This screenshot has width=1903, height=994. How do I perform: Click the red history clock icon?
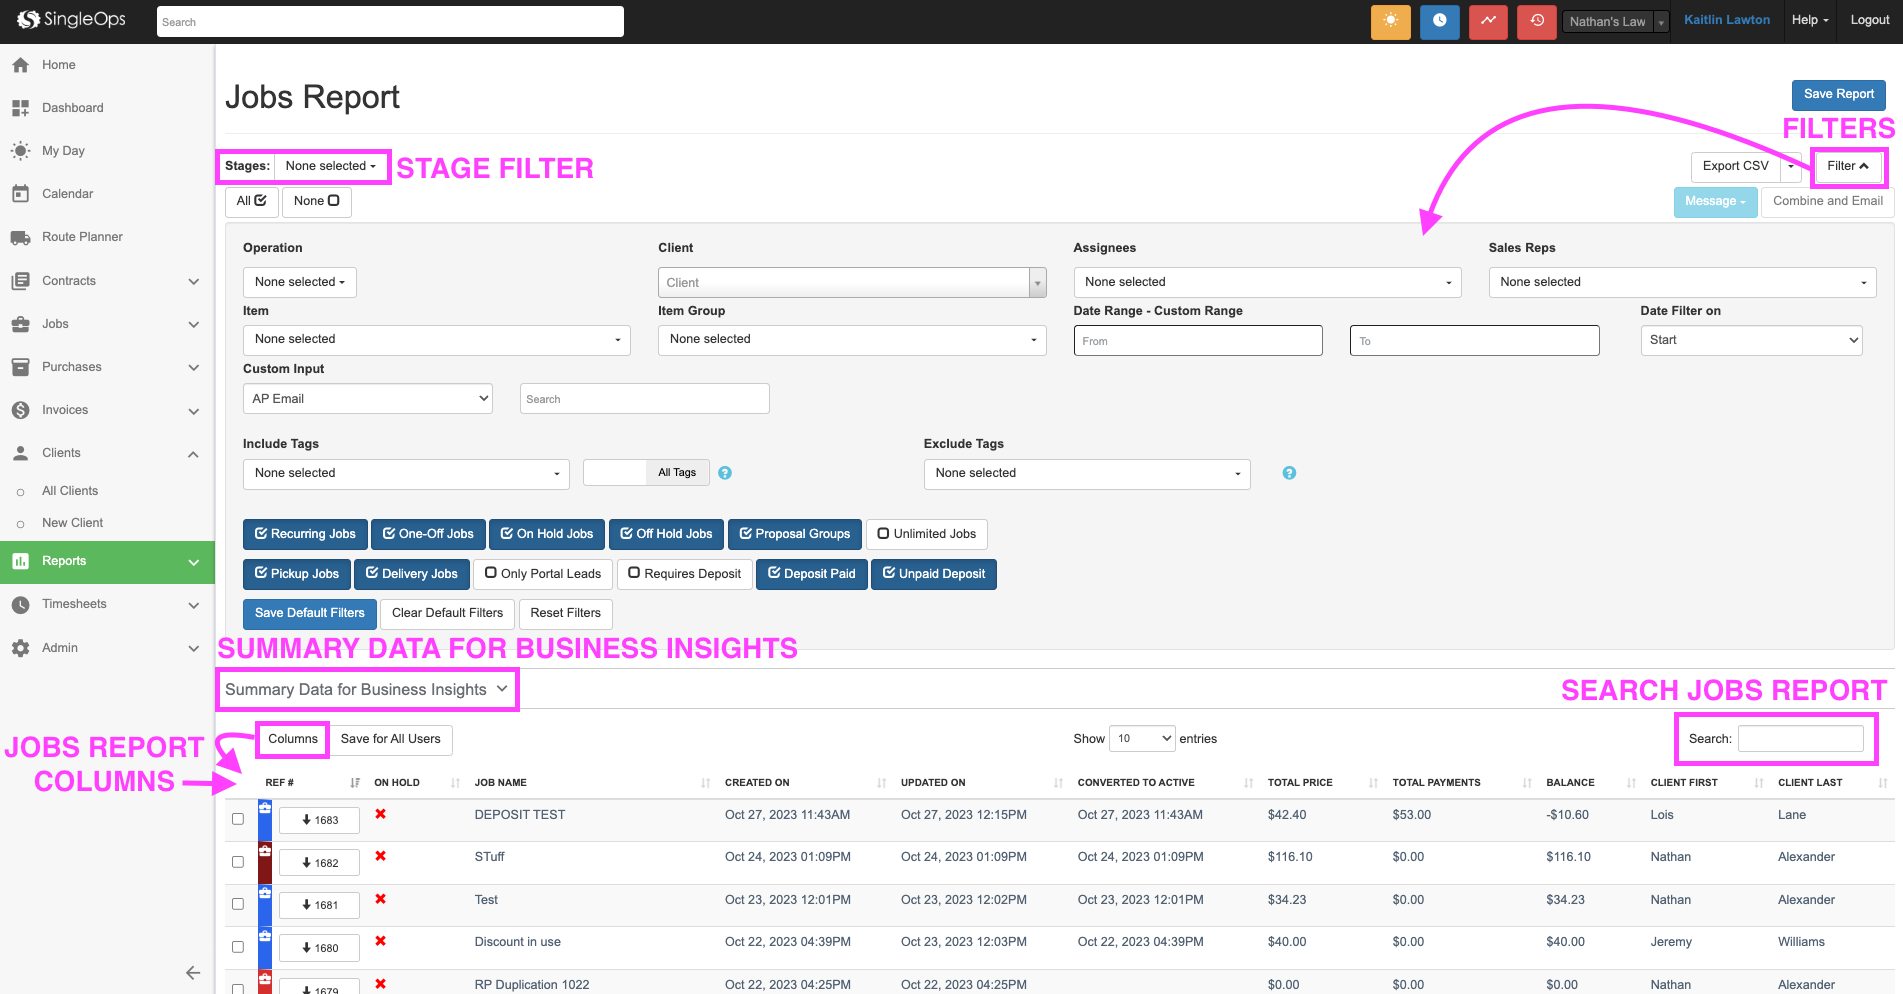click(x=1537, y=21)
